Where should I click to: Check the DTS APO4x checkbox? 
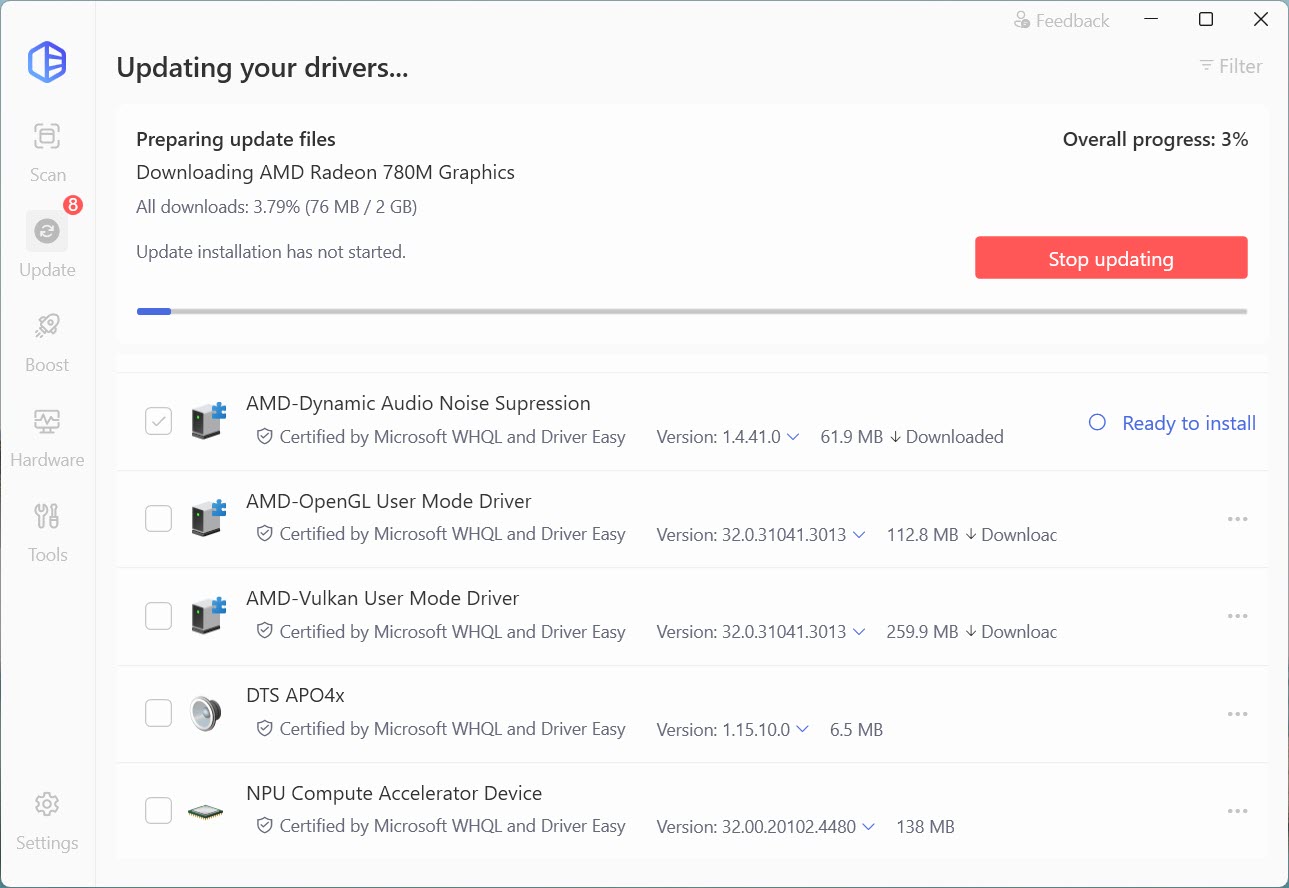click(x=158, y=713)
